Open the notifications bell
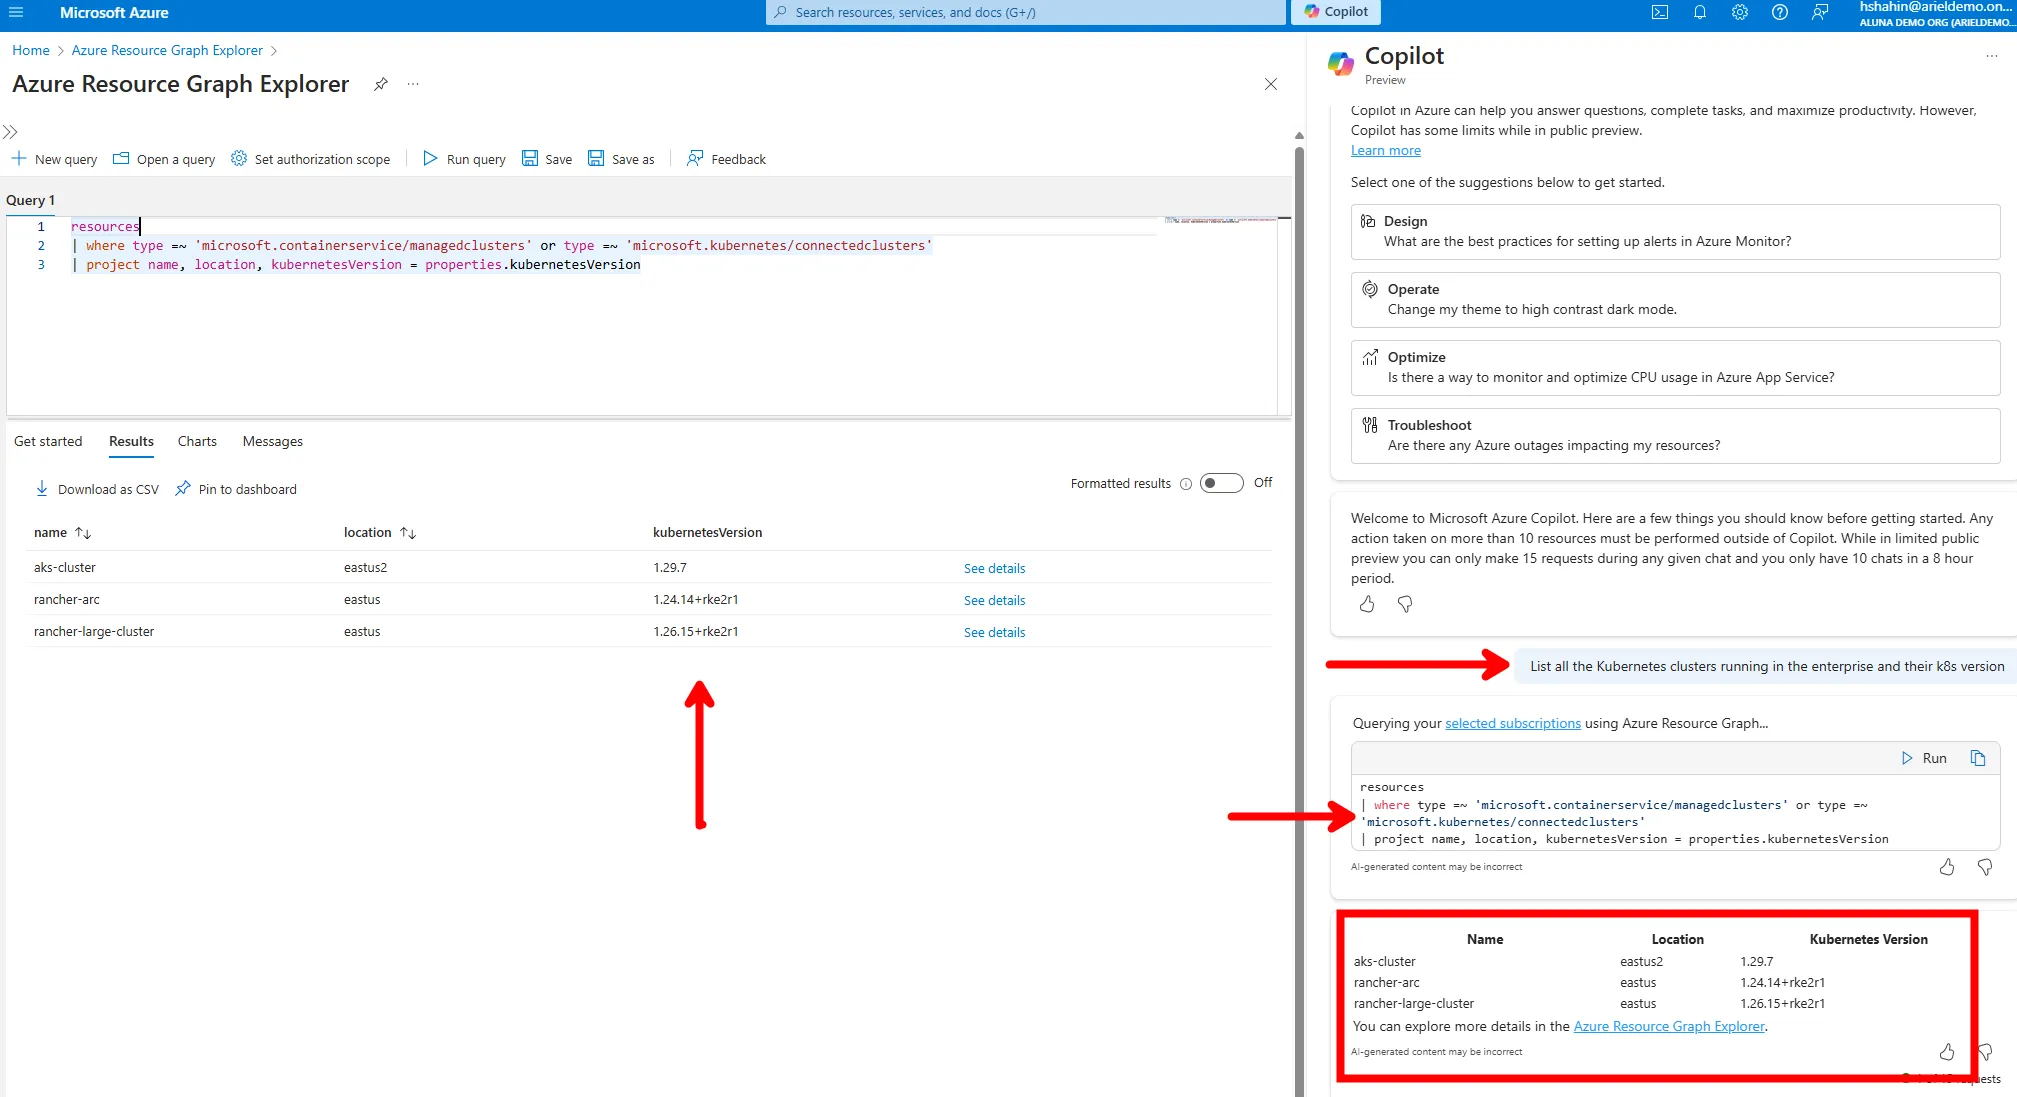The image size is (2017, 1097). [1700, 12]
